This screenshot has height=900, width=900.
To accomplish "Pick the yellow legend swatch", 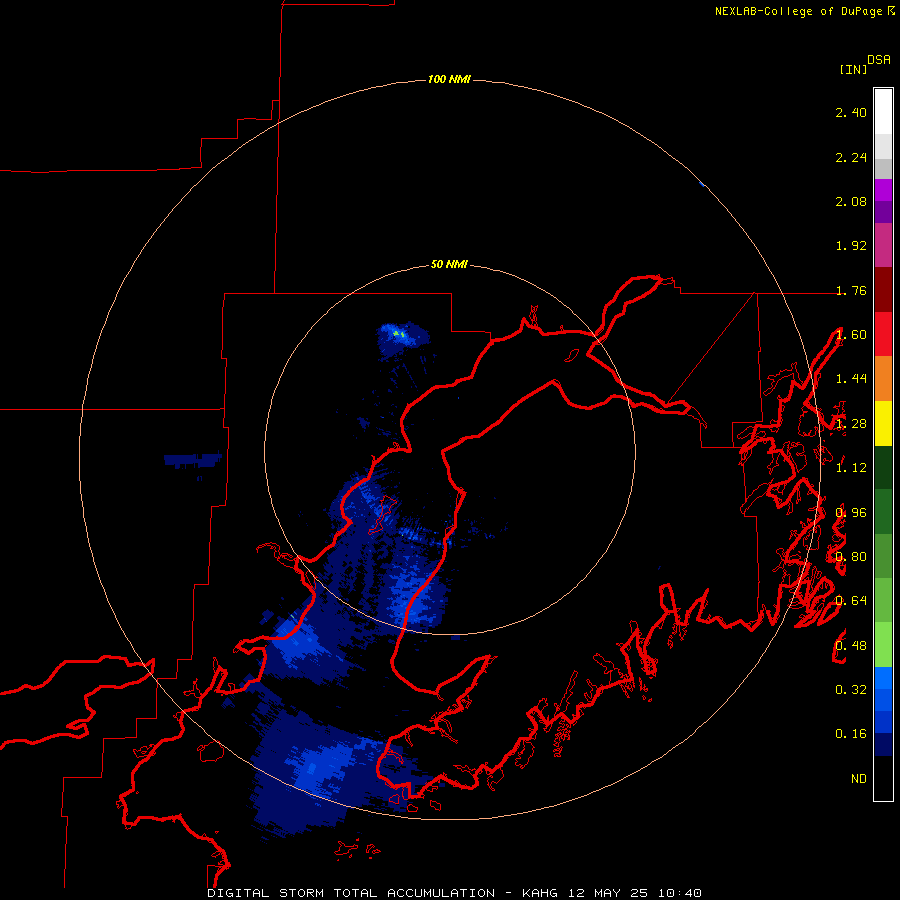I will [883, 423].
